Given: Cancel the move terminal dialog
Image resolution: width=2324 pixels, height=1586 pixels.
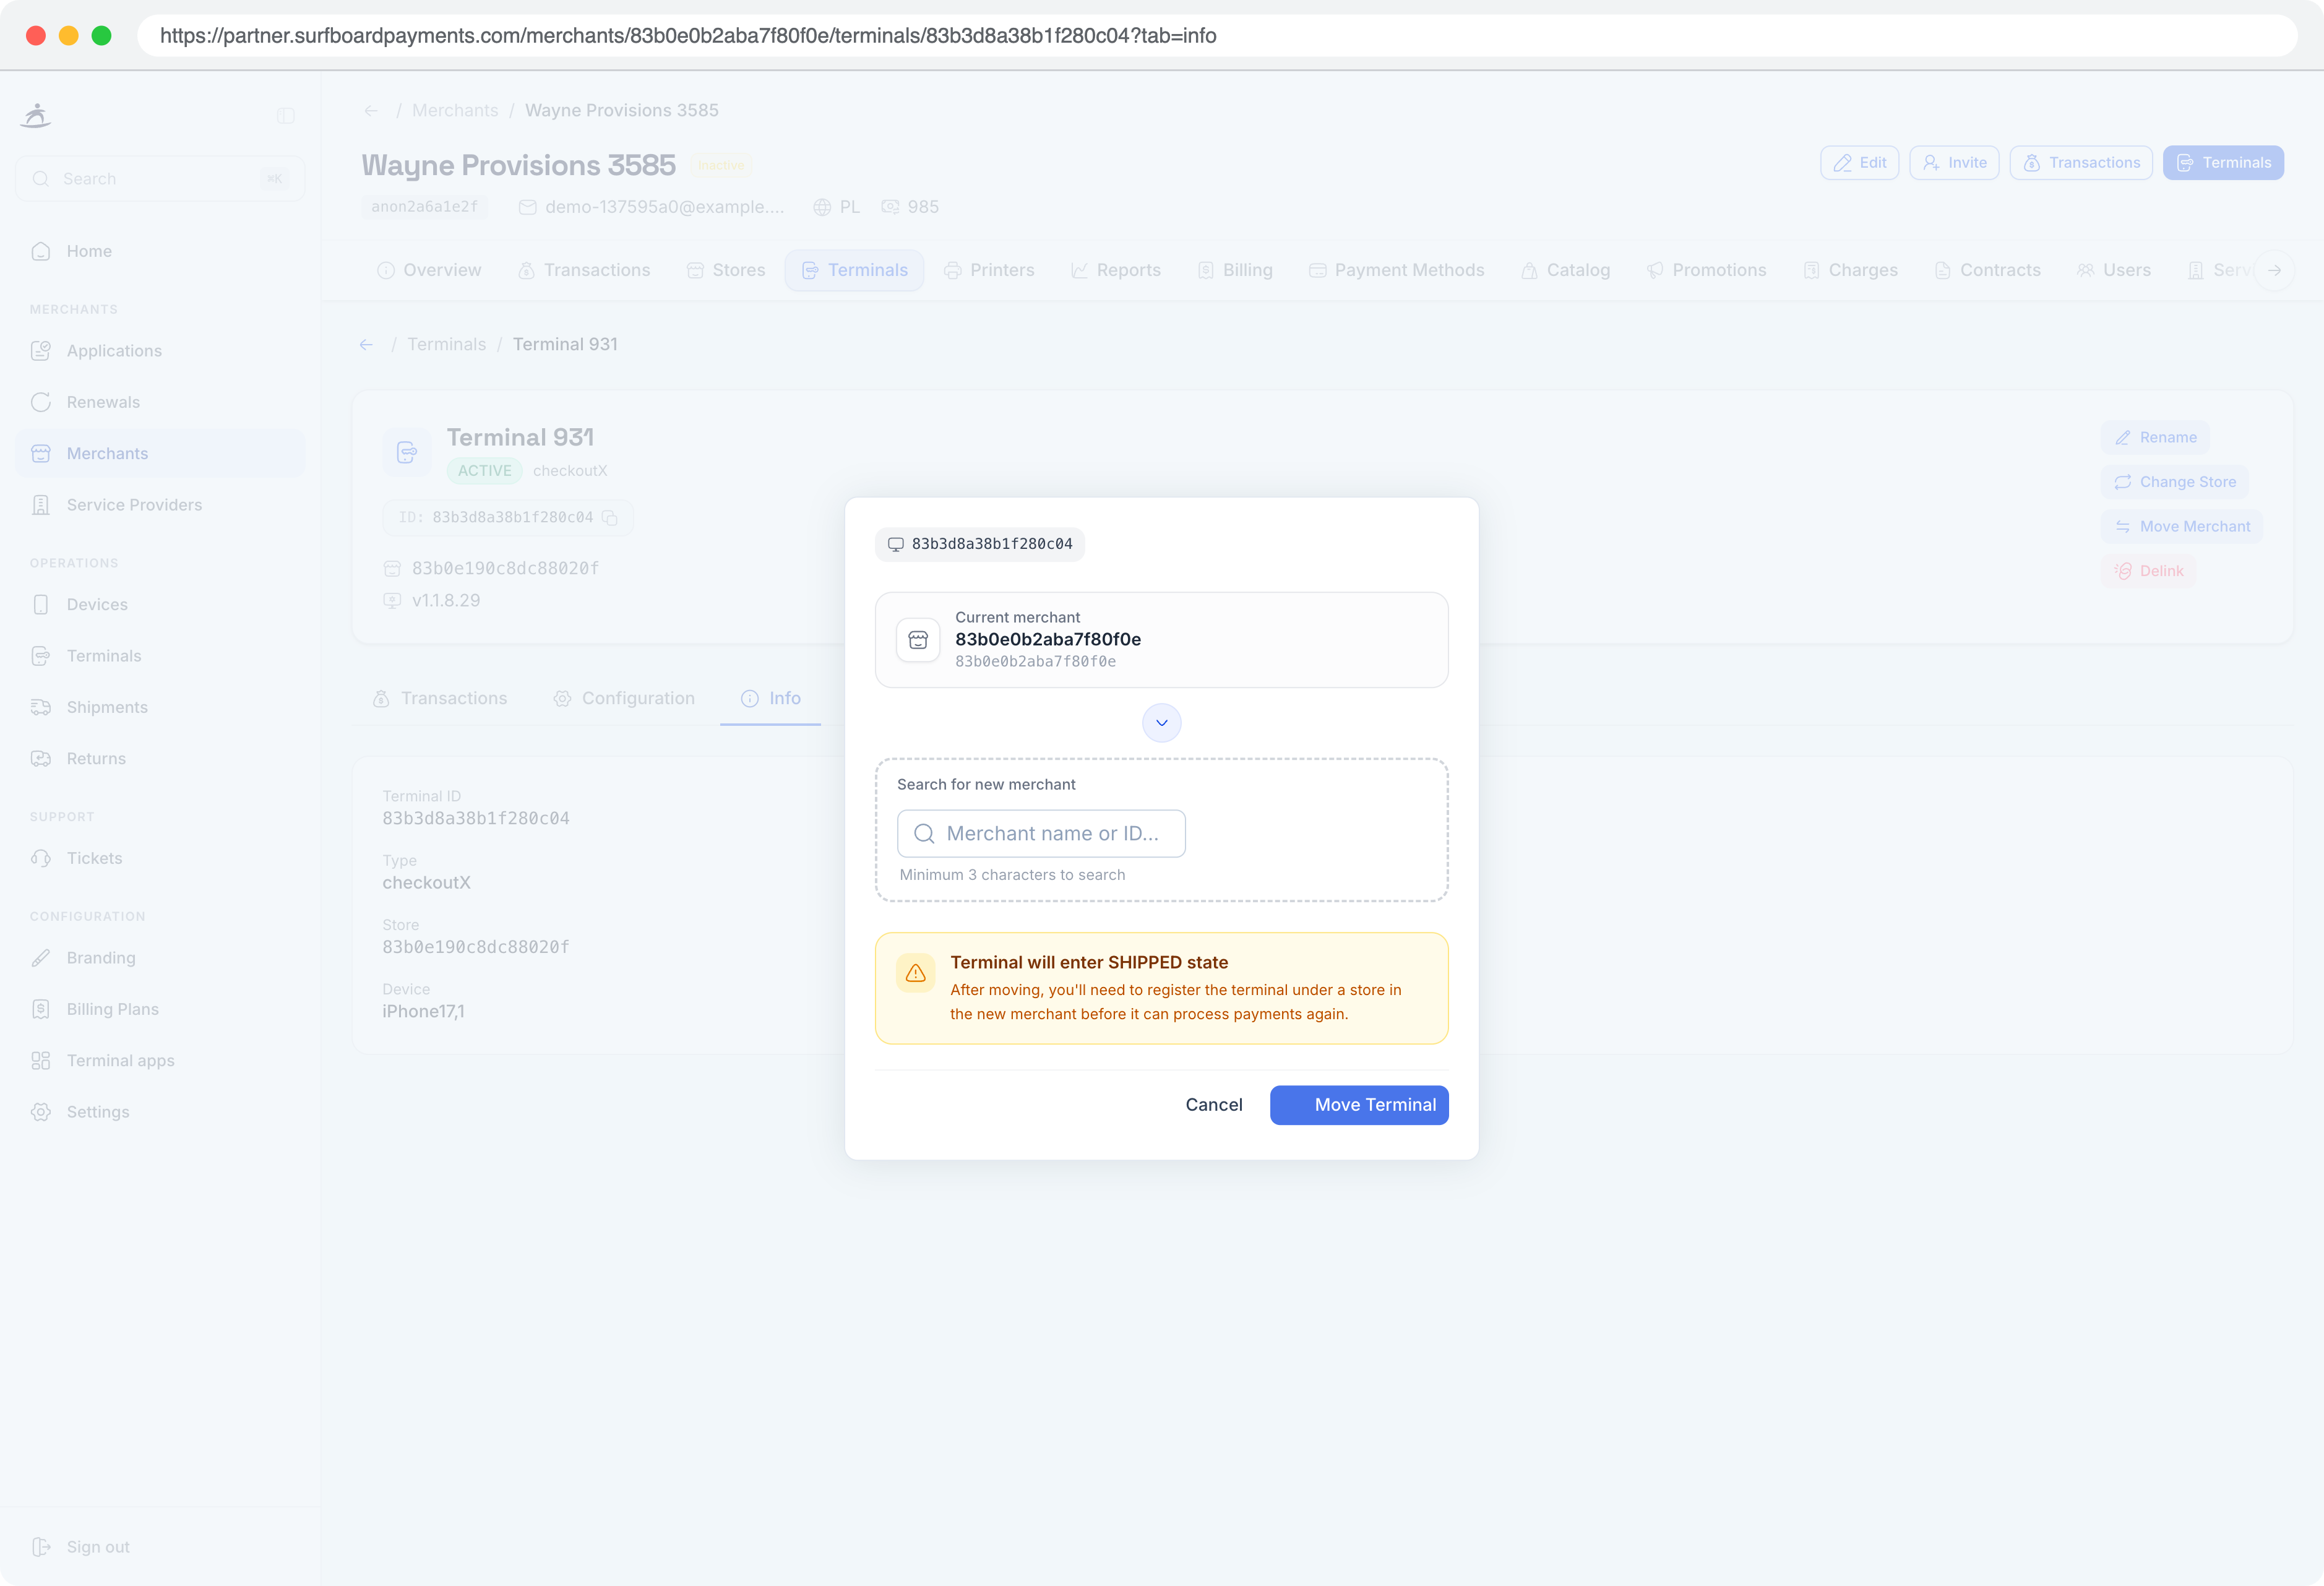Looking at the screenshot, I should pos(1213,1104).
